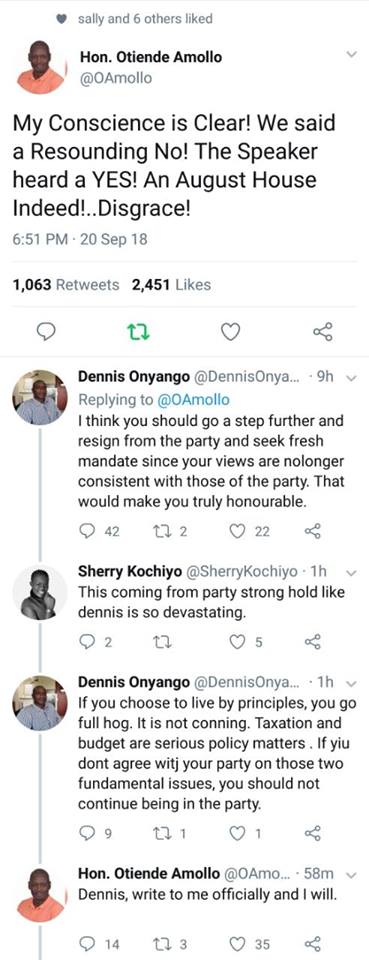Share Sherry Kochiyo's tweet

point(312,642)
